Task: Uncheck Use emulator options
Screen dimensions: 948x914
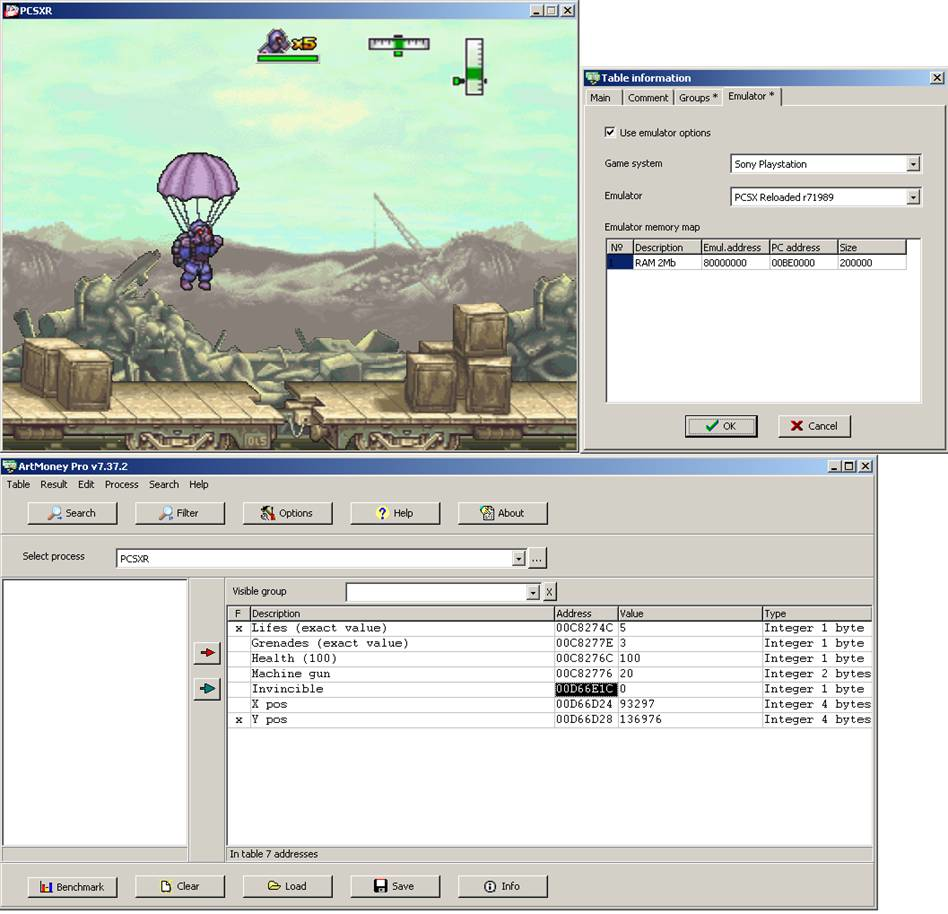Action: point(609,132)
